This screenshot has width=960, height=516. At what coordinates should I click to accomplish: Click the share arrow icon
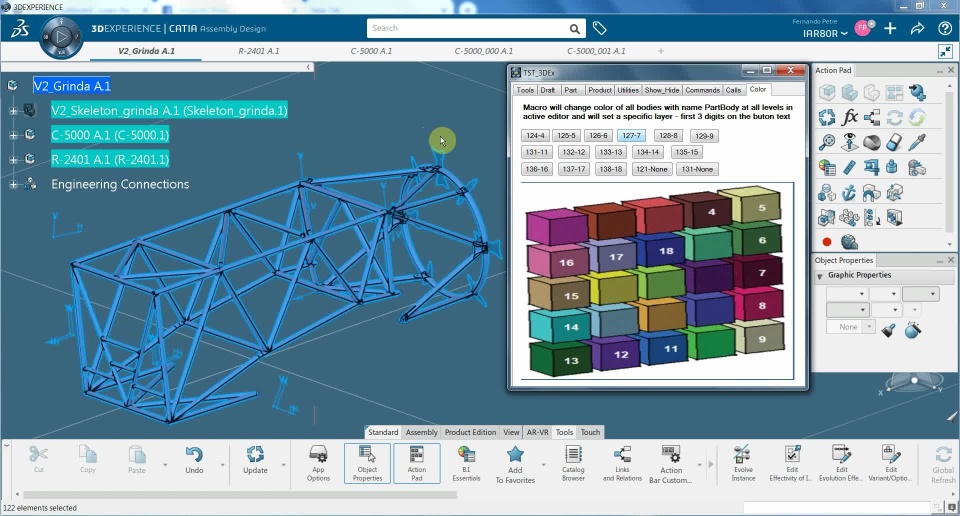point(917,28)
